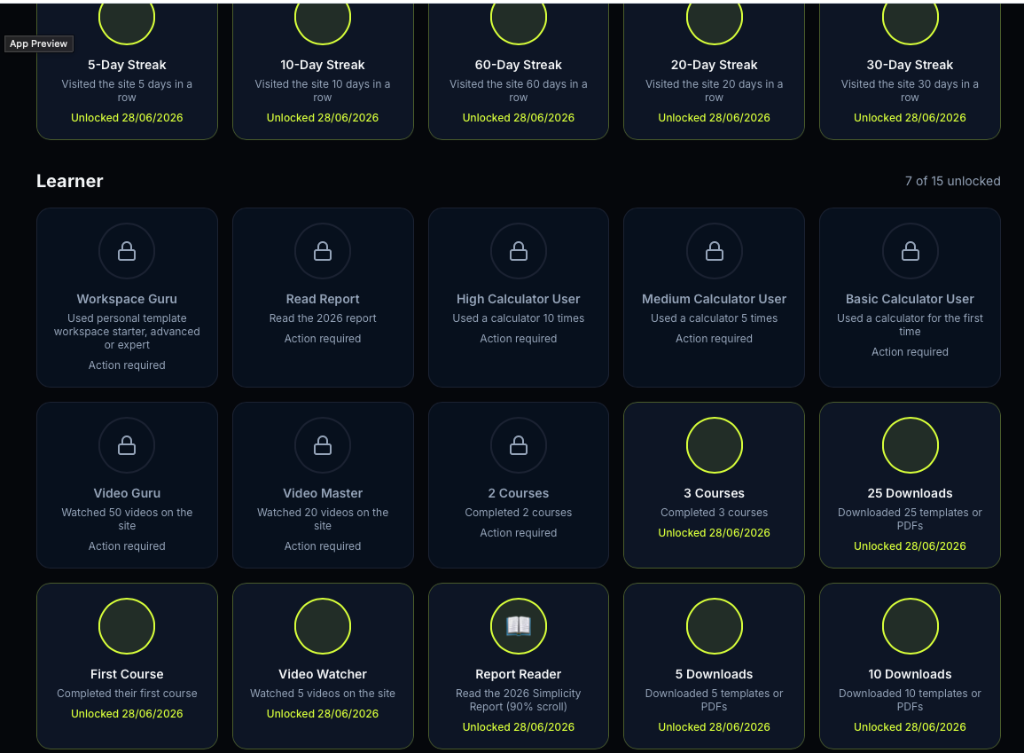Click "Used a calculator 10 times" description
This screenshot has width=1024, height=753.
(519, 318)
